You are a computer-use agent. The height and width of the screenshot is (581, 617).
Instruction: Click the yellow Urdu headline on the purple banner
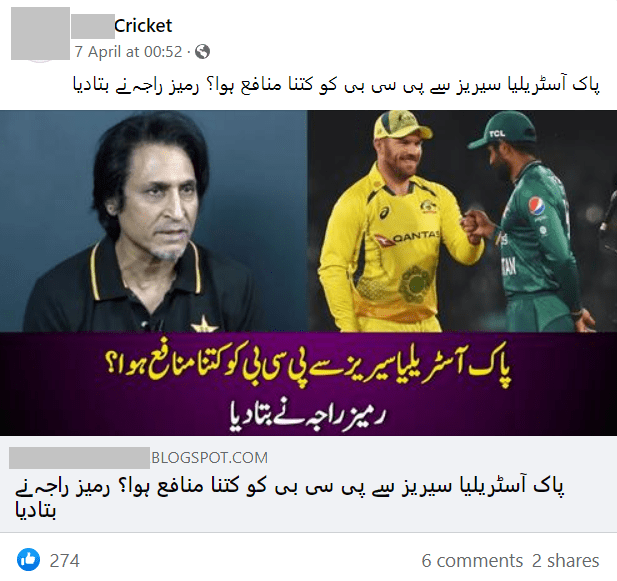pyautogui.click(x=309, y=367)
